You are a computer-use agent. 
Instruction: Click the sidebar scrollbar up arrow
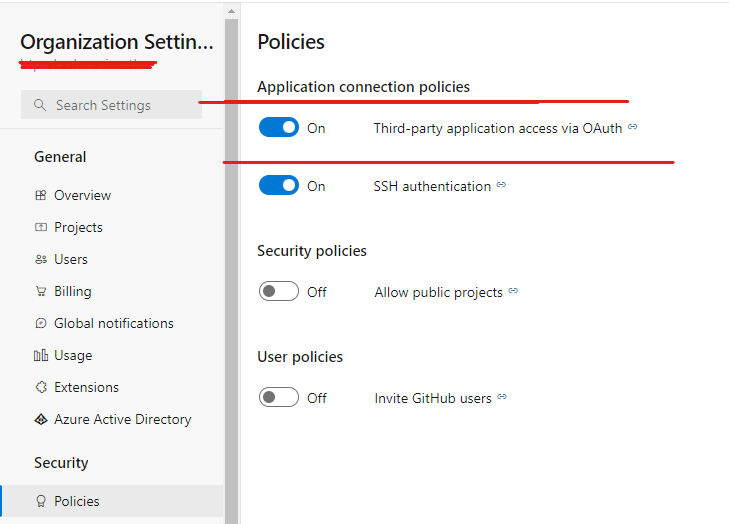point(232,11)
